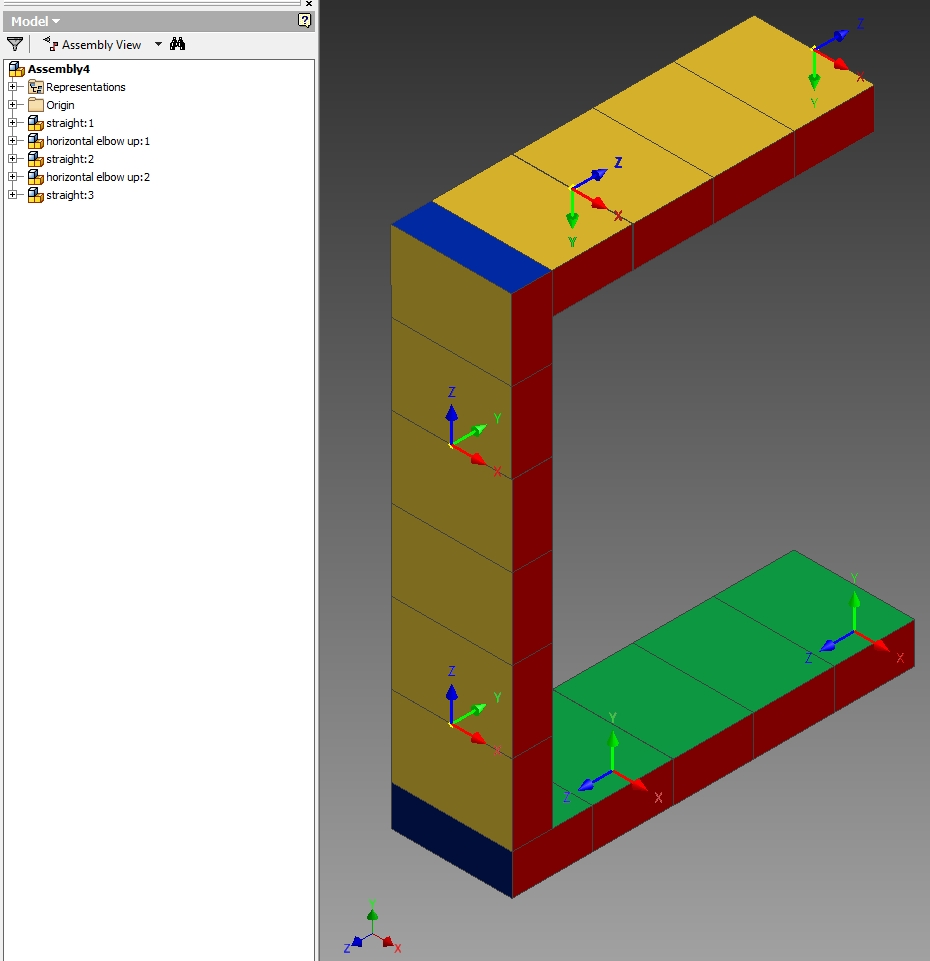
Task: Select the horizontal elbow up:1 component
Action: pyautogui.click(x=98, y=141)
